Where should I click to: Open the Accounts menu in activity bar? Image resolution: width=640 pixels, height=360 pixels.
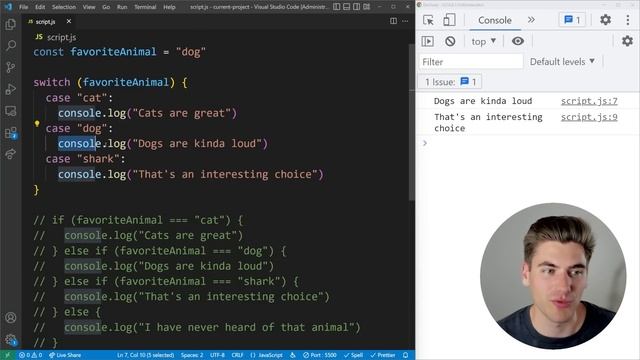point(11,318)
